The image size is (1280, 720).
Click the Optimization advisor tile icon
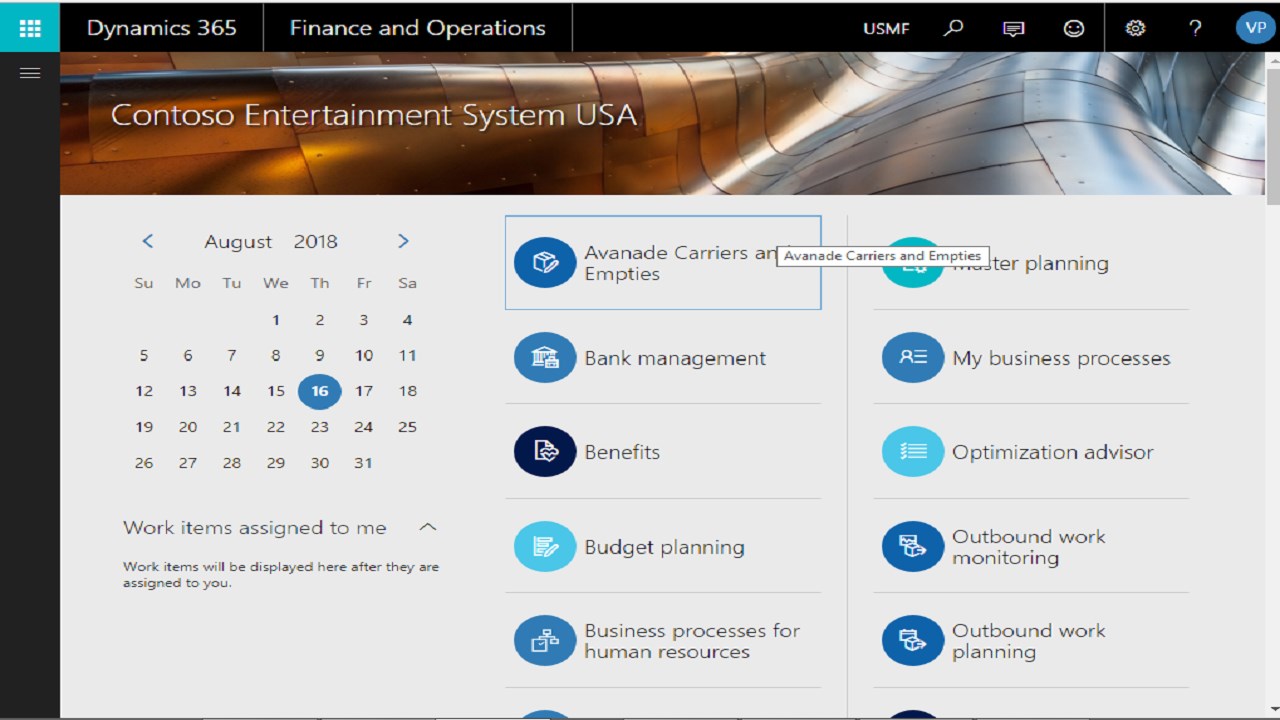pos(913,452)
